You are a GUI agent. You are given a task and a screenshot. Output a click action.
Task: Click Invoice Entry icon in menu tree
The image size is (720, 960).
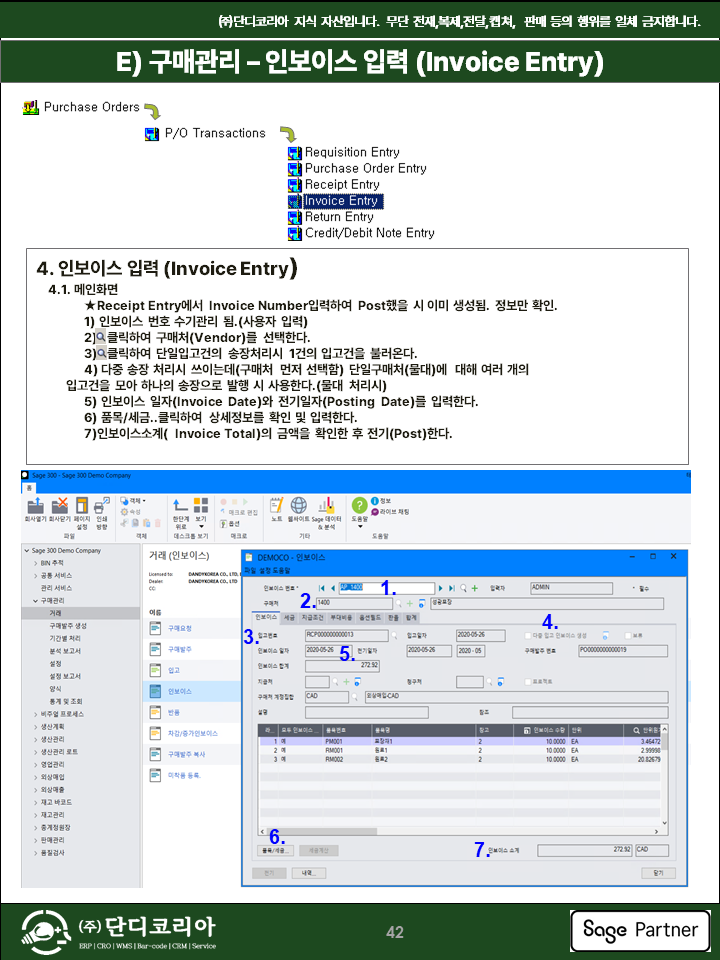(295, 201)
